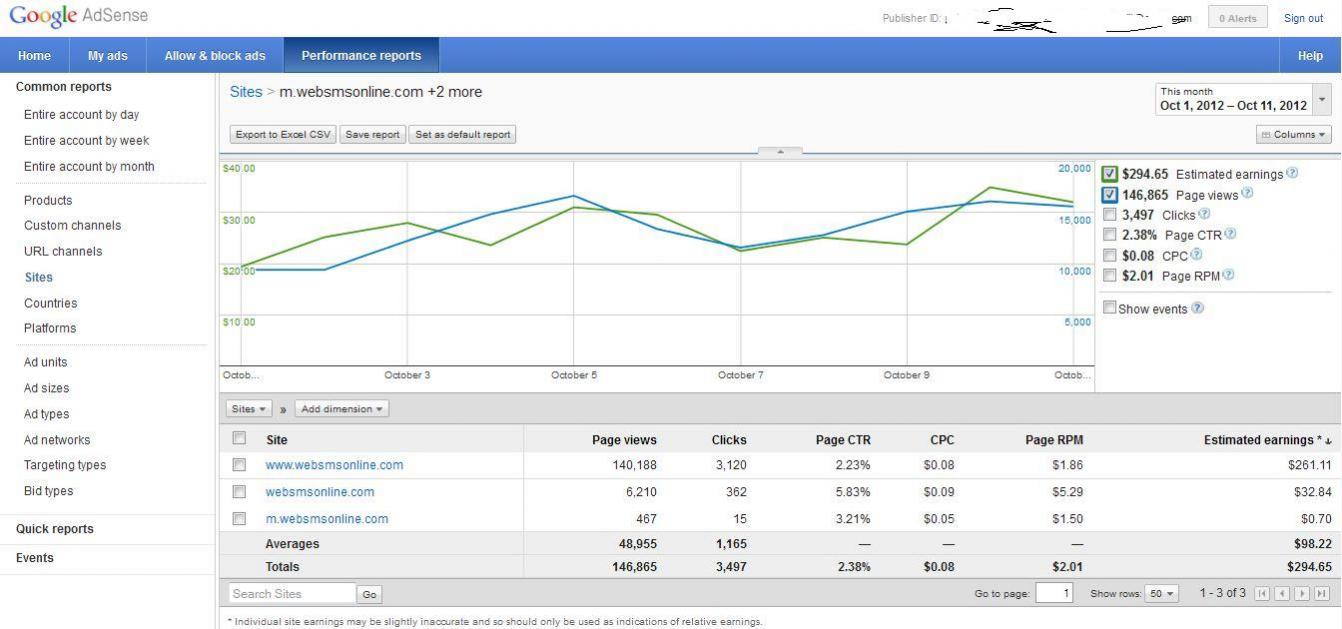Image resolution: width=1342 pixels, height=629 pixels.
Task: Go to the Home tab
Action: [35, 56]
